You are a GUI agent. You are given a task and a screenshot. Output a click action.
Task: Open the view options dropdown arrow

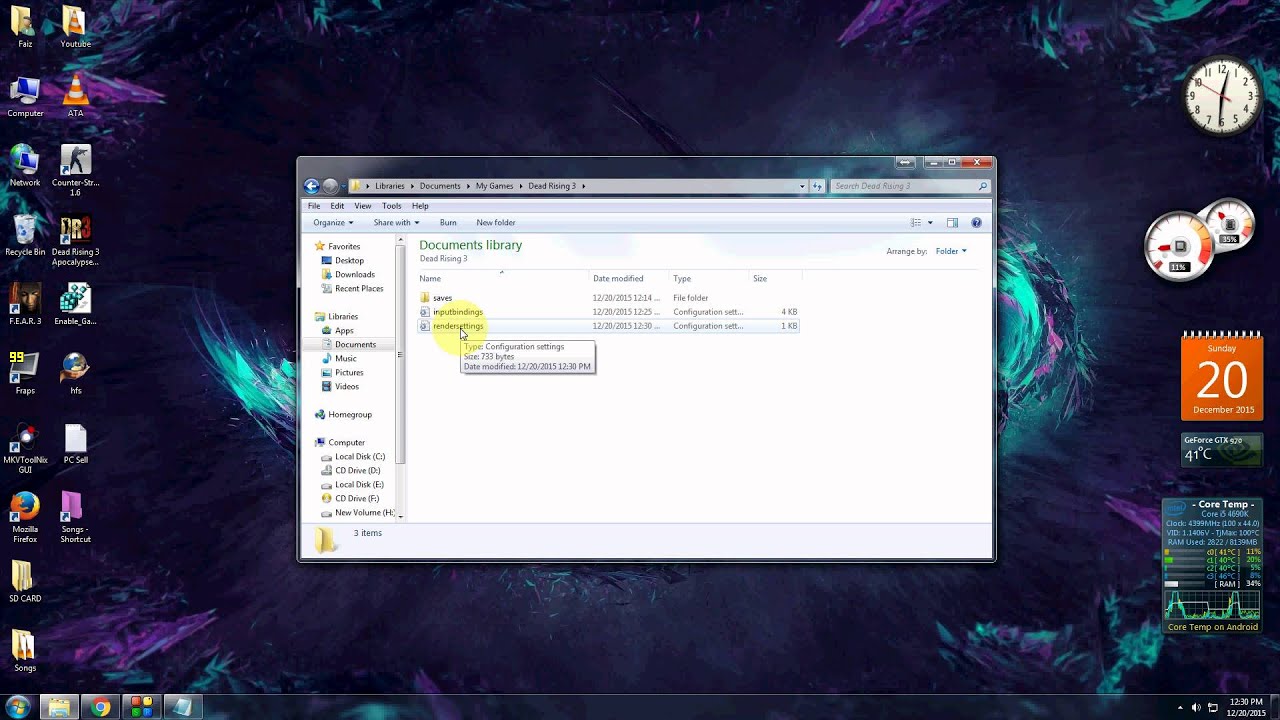tap(930, 223)
